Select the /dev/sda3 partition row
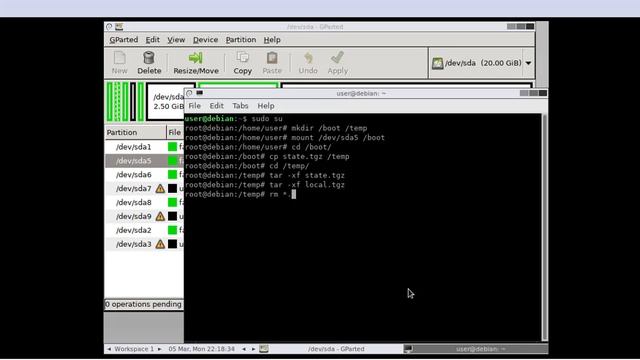This screenshot has height=360, width=640. [144, 244]
